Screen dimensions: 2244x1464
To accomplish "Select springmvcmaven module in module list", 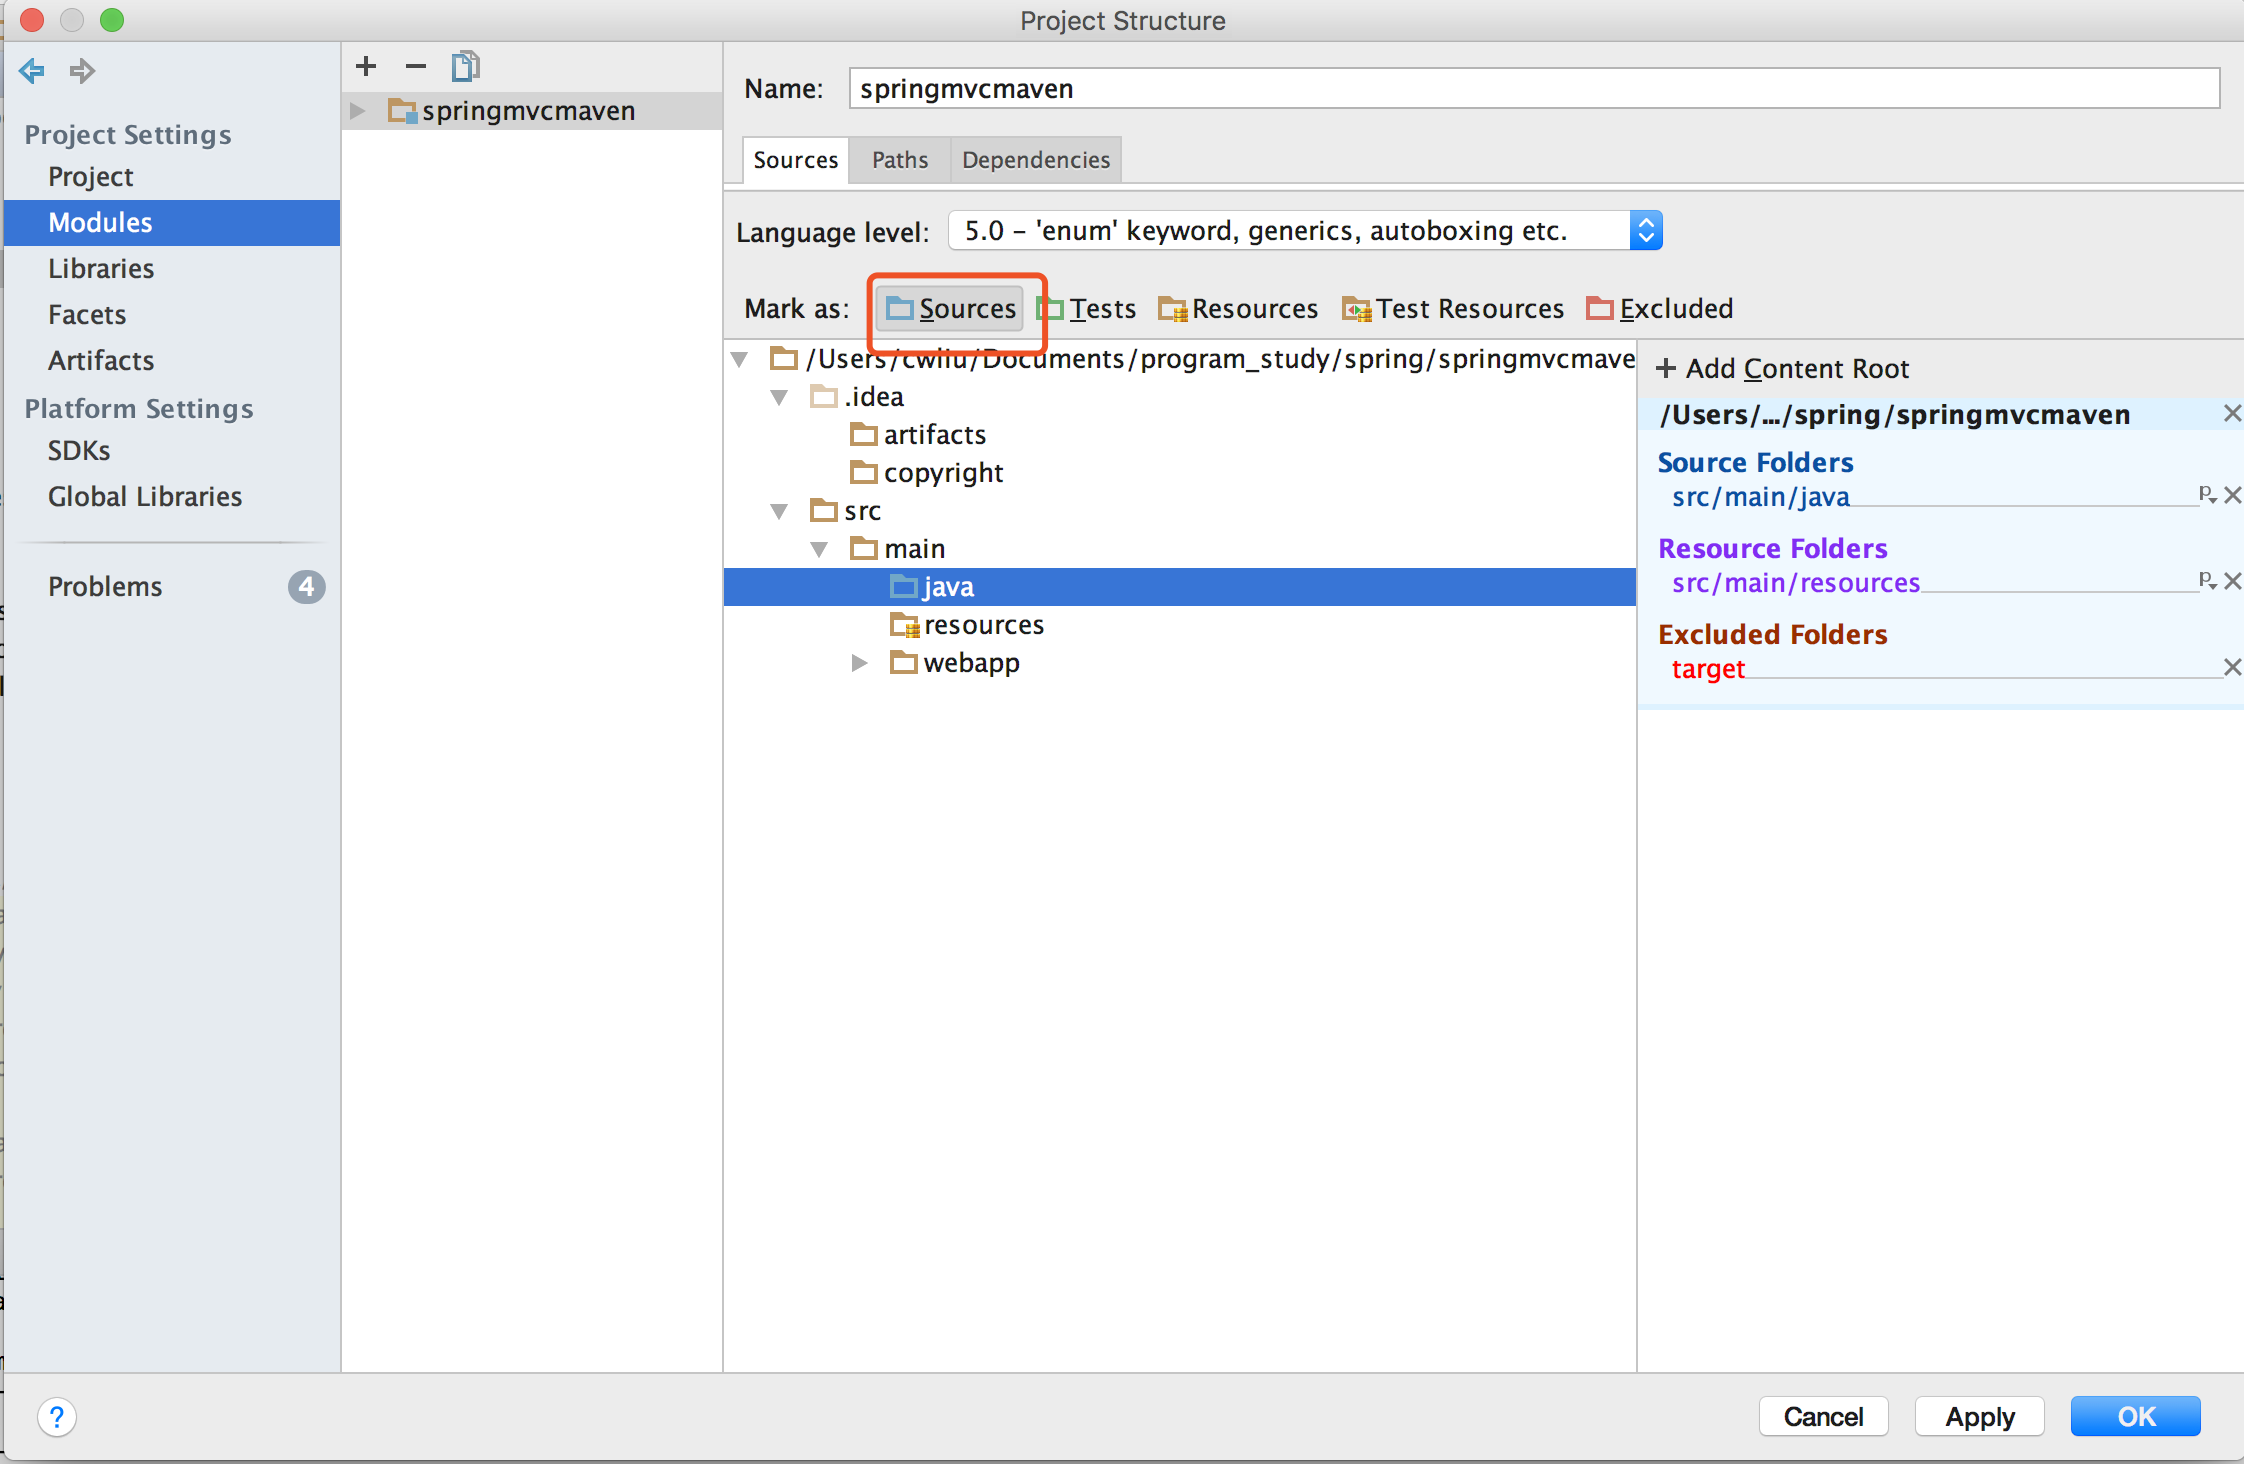I will tap(532, 111).
